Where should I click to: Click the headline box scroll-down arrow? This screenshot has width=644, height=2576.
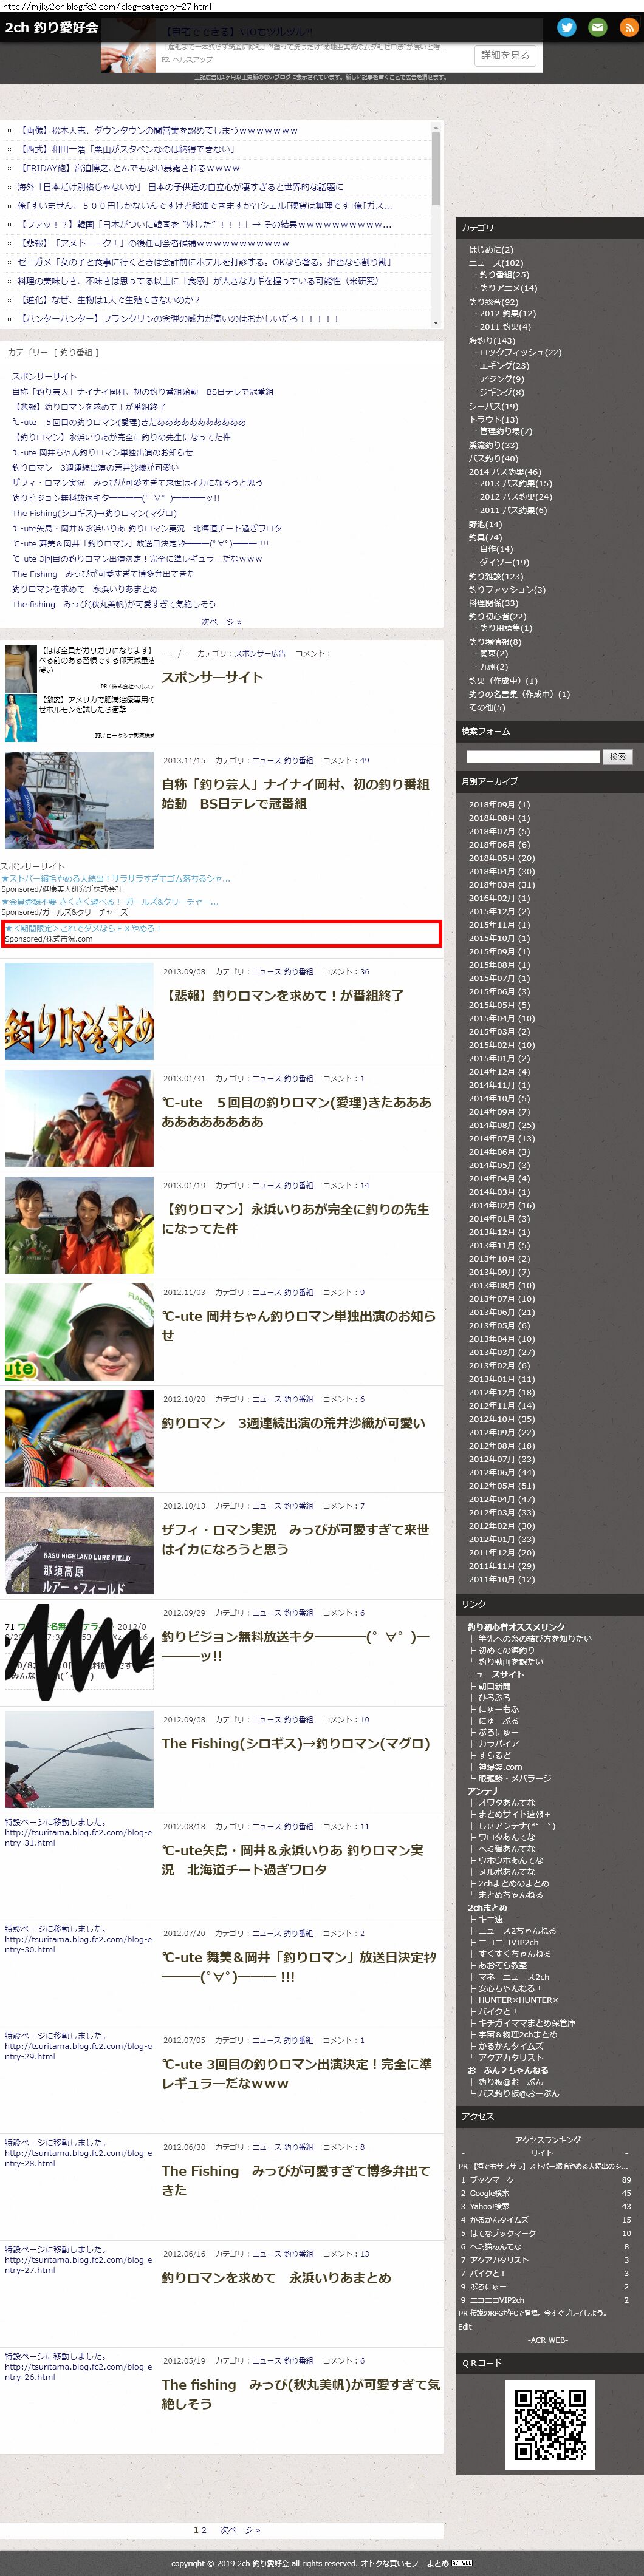[436, 322]
